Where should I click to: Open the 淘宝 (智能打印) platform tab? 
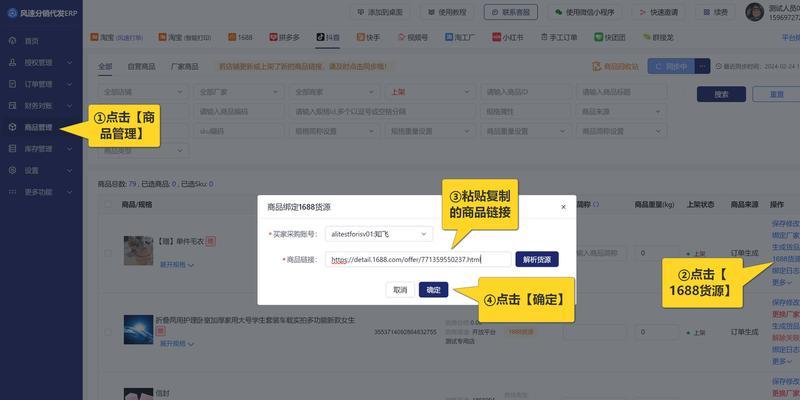coord(185,37)
